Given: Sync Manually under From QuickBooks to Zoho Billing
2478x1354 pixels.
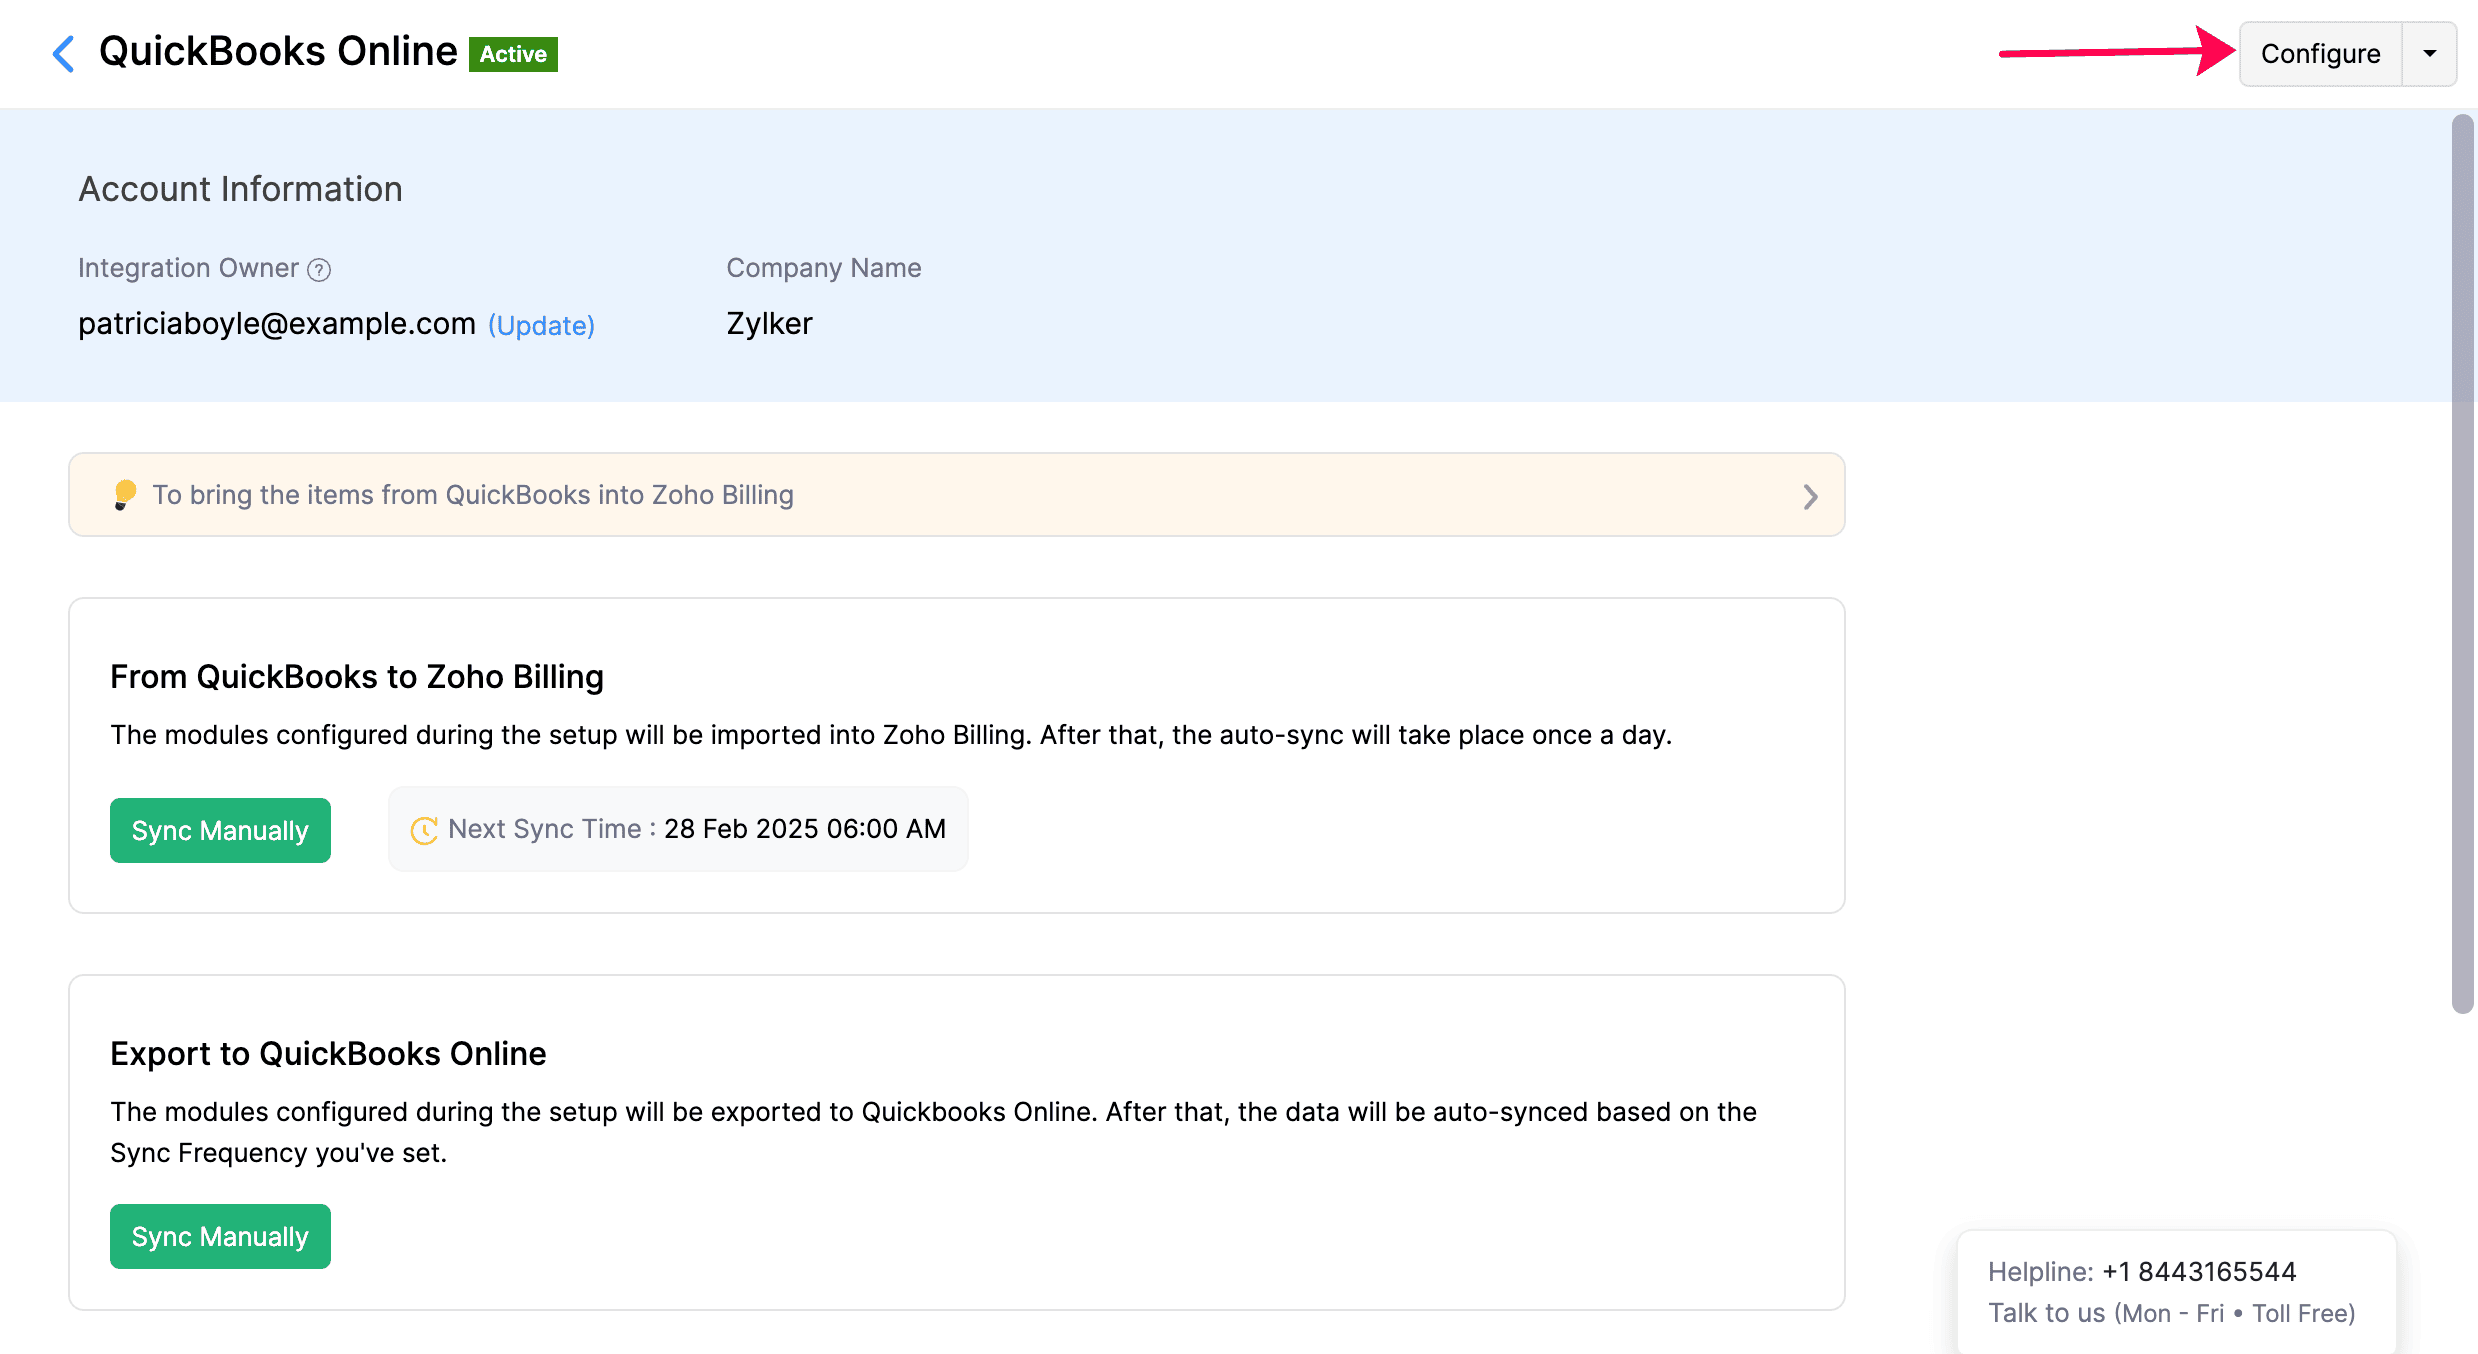Looking at the screenshot, I should point(220,830).
